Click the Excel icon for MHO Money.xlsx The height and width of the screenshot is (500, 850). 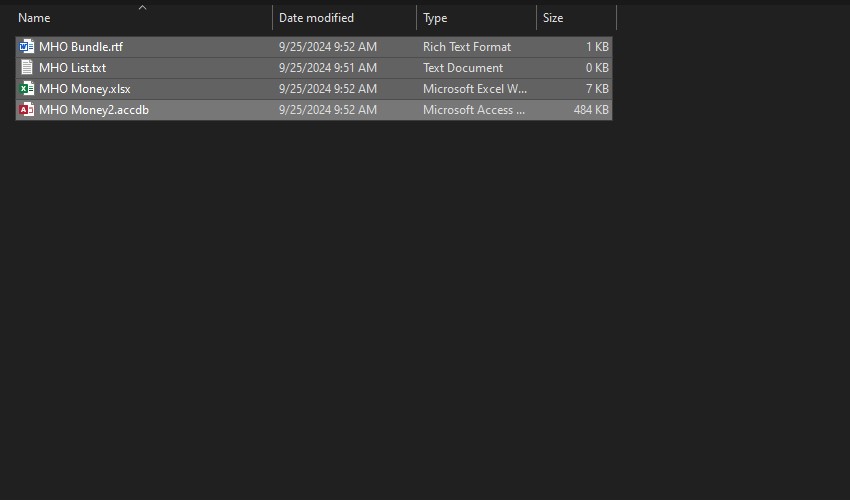tap(27, 89)
